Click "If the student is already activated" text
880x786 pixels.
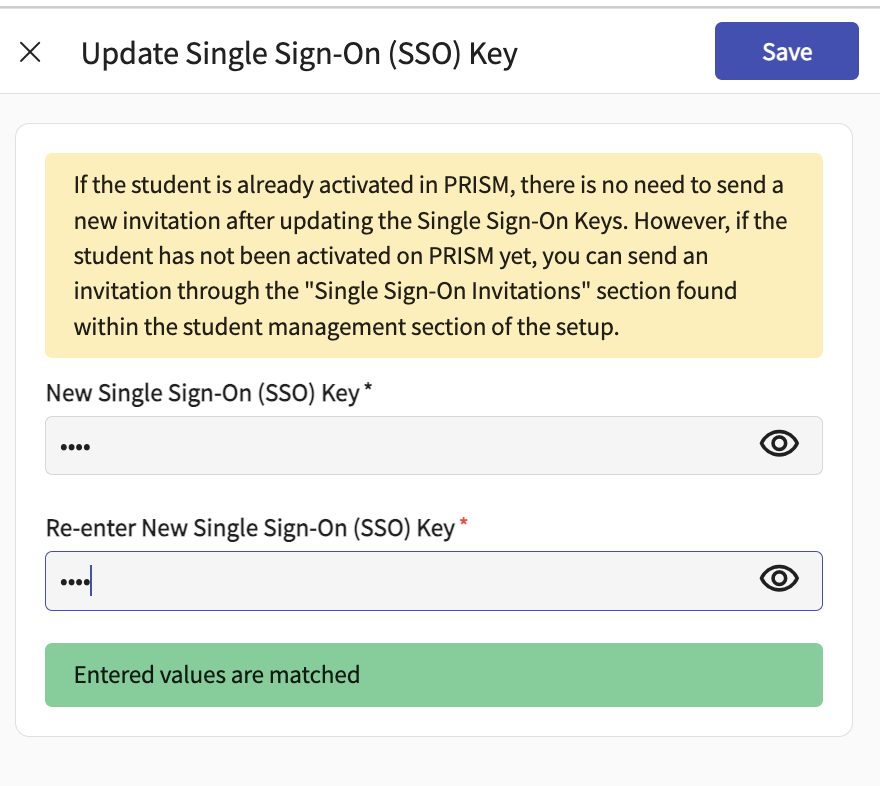point(240,186)
